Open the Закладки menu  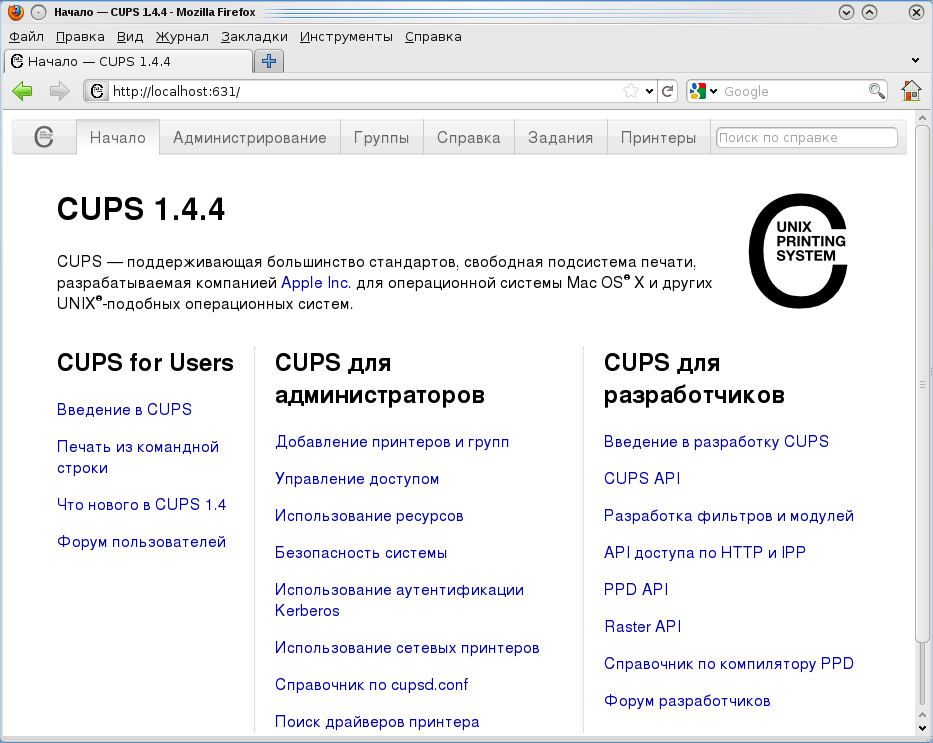coord(254,37)
